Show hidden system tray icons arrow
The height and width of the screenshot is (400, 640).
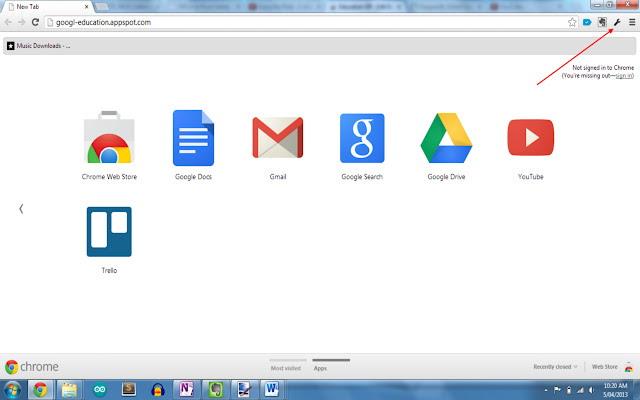coord(546,390)
